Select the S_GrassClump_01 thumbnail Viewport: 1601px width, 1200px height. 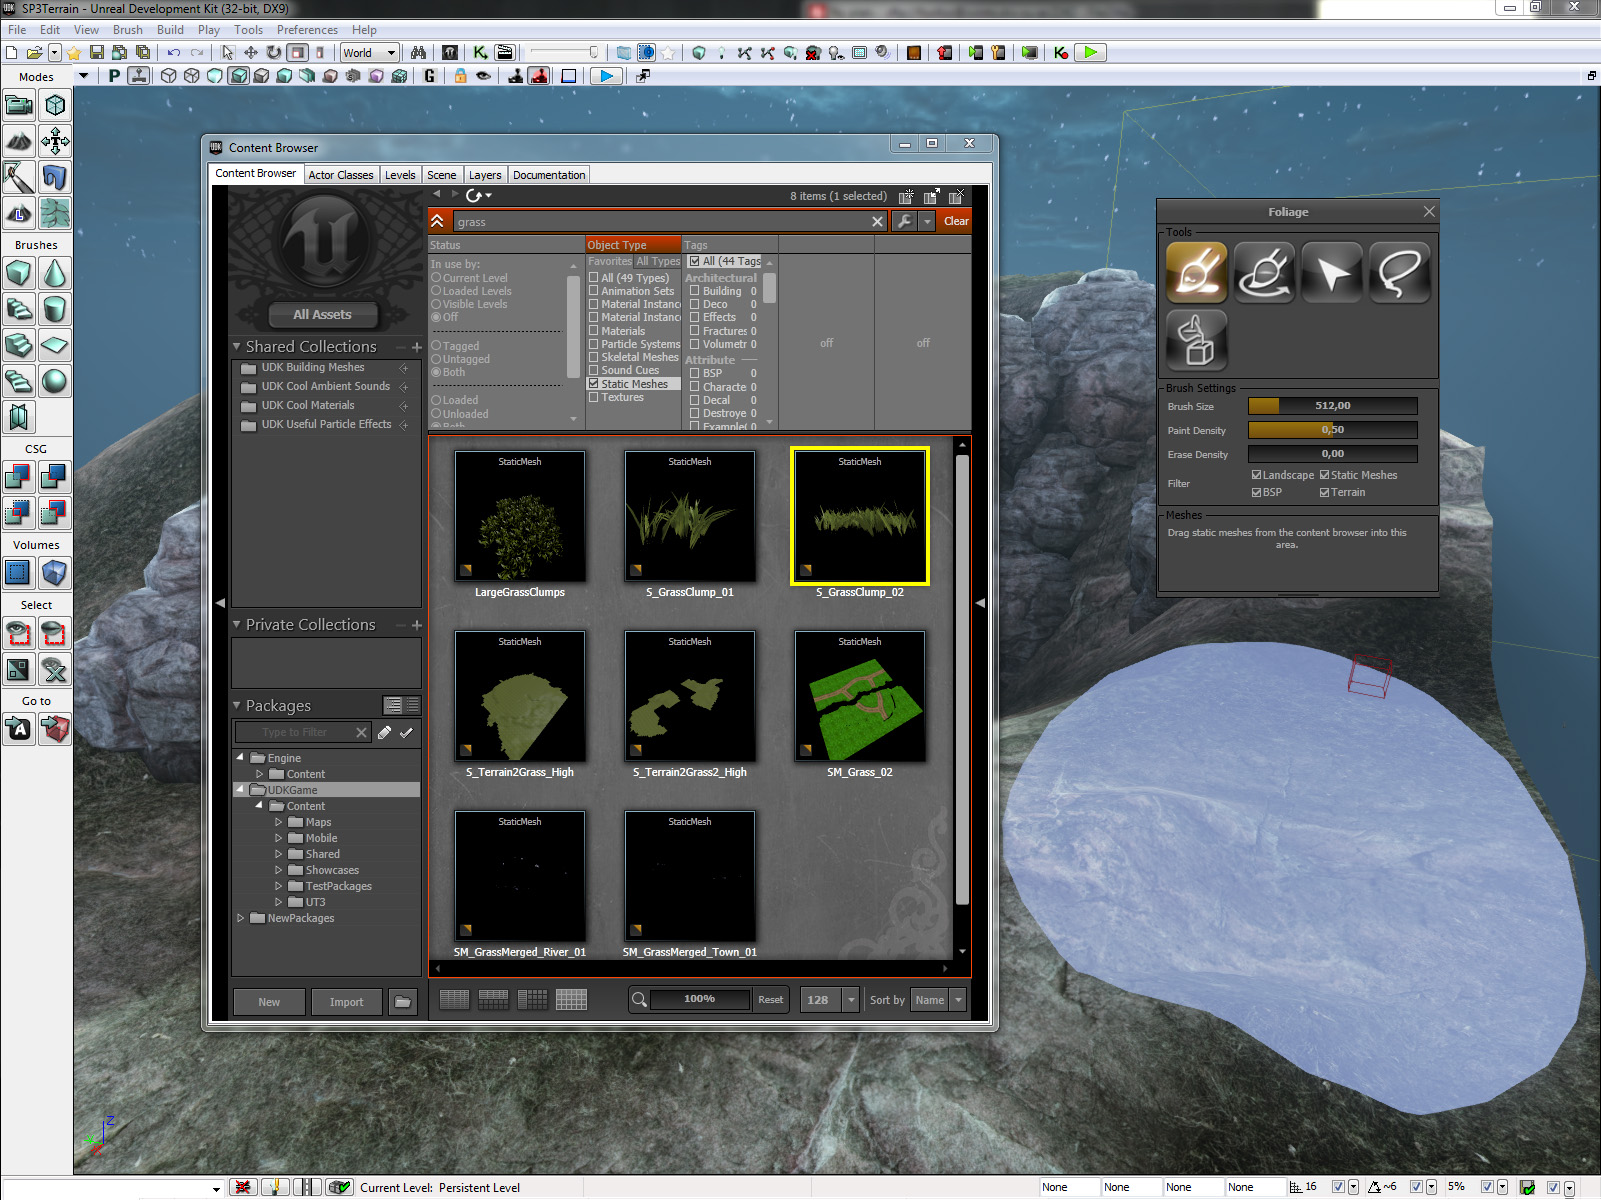690,516
